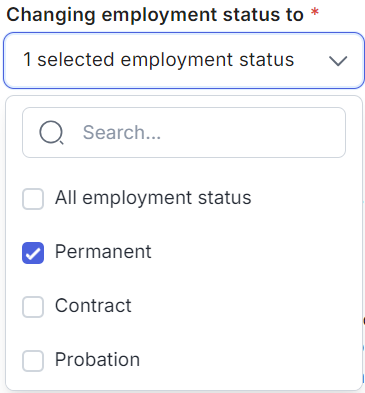Image resolution: width=365 pixels, height=393 pixels.
Task: Tick the Probation checkbox
Action: (33, 361)
